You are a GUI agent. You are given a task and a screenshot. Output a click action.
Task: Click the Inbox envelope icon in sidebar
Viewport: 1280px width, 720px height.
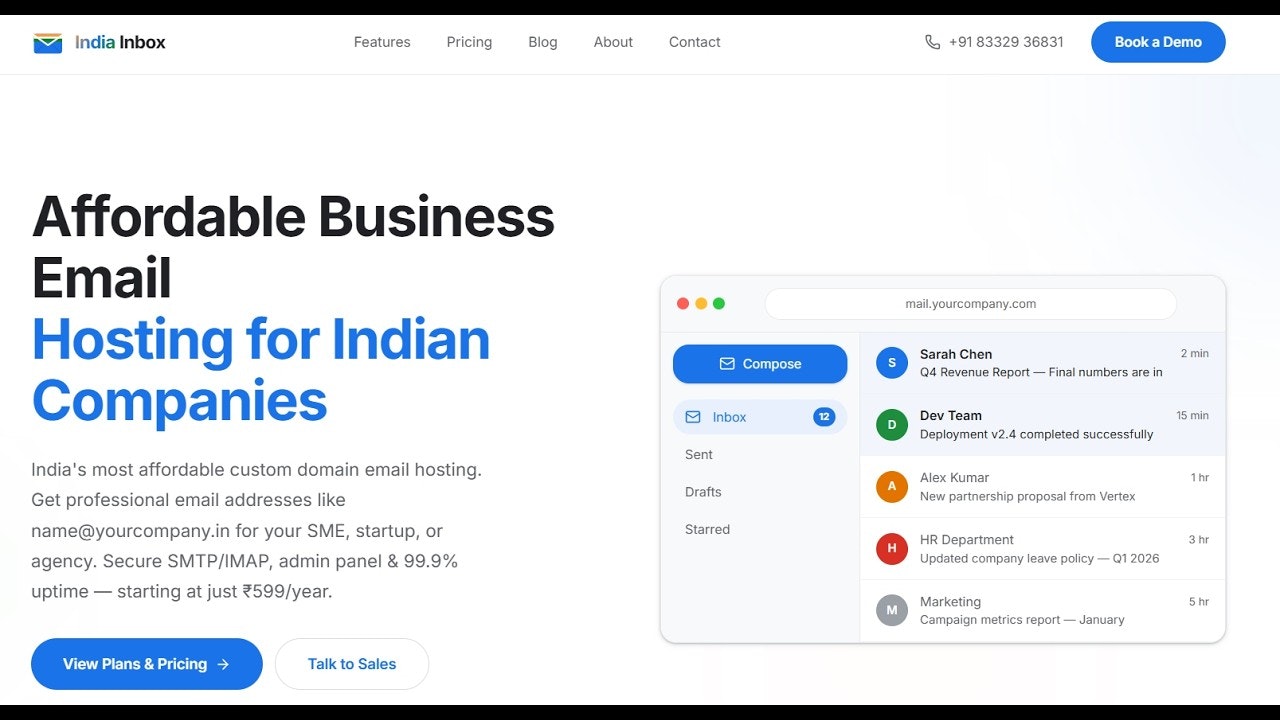(693, 417)
